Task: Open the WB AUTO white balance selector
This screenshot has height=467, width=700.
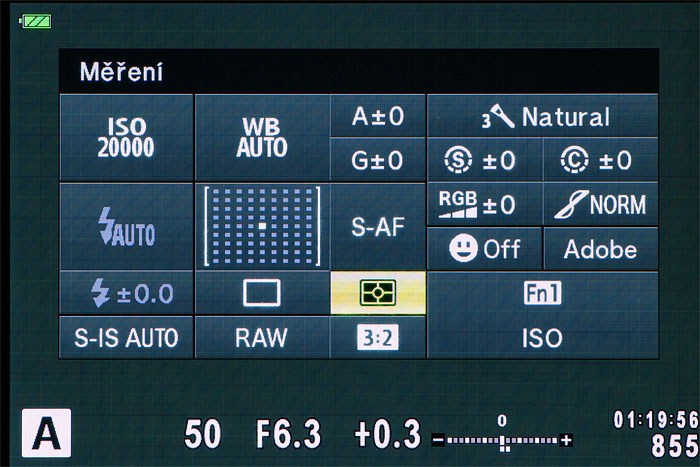Action: [262, 137]
